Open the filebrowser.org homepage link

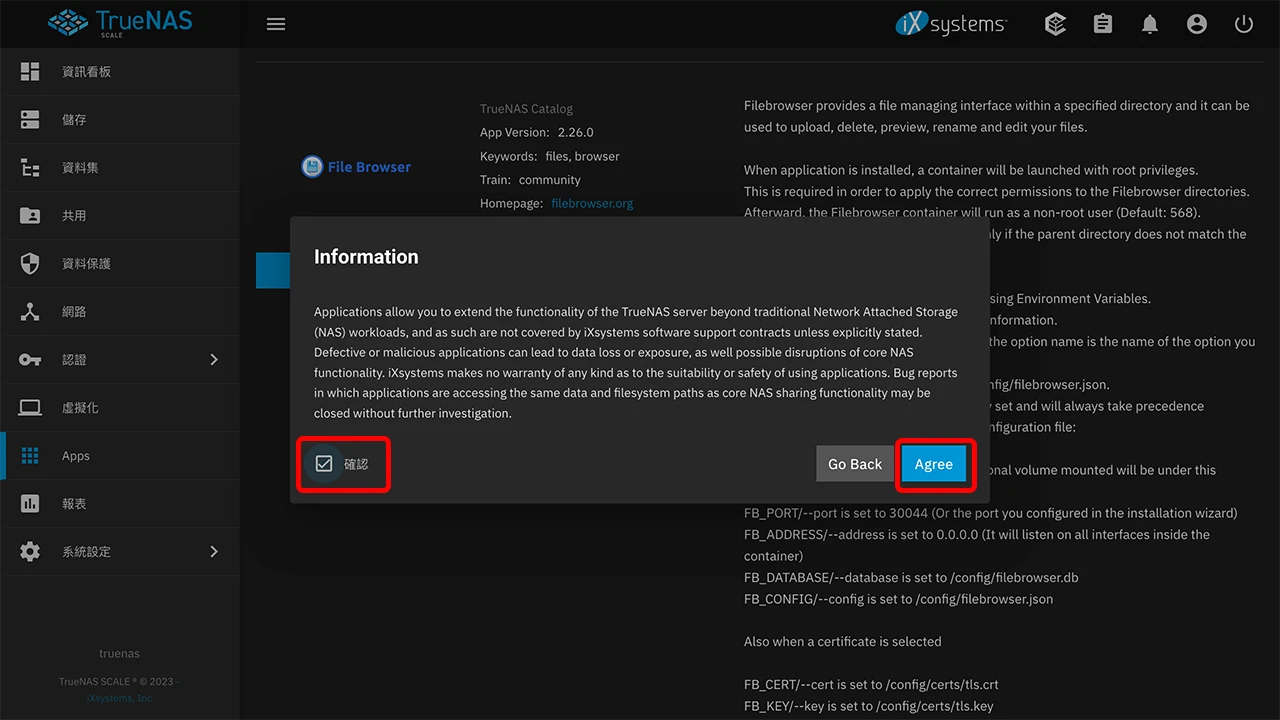click(592, 203)
